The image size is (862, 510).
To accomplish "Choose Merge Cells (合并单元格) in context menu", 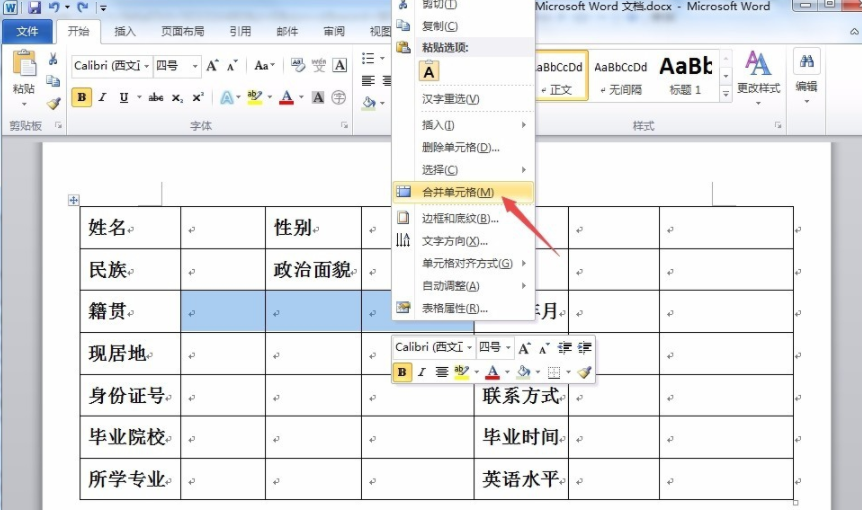I will 462,192.
